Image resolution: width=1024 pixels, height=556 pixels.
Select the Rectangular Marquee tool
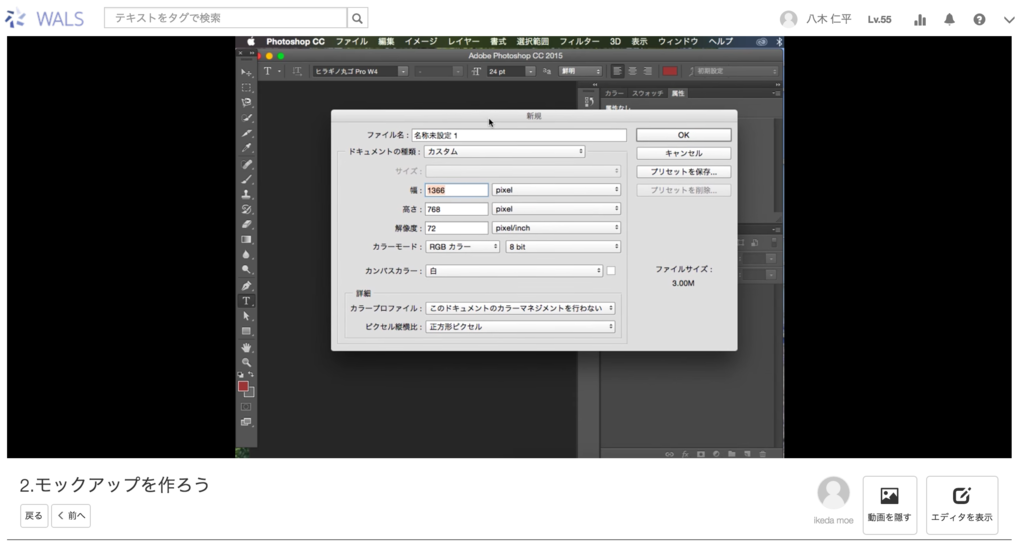click(246, 88)
